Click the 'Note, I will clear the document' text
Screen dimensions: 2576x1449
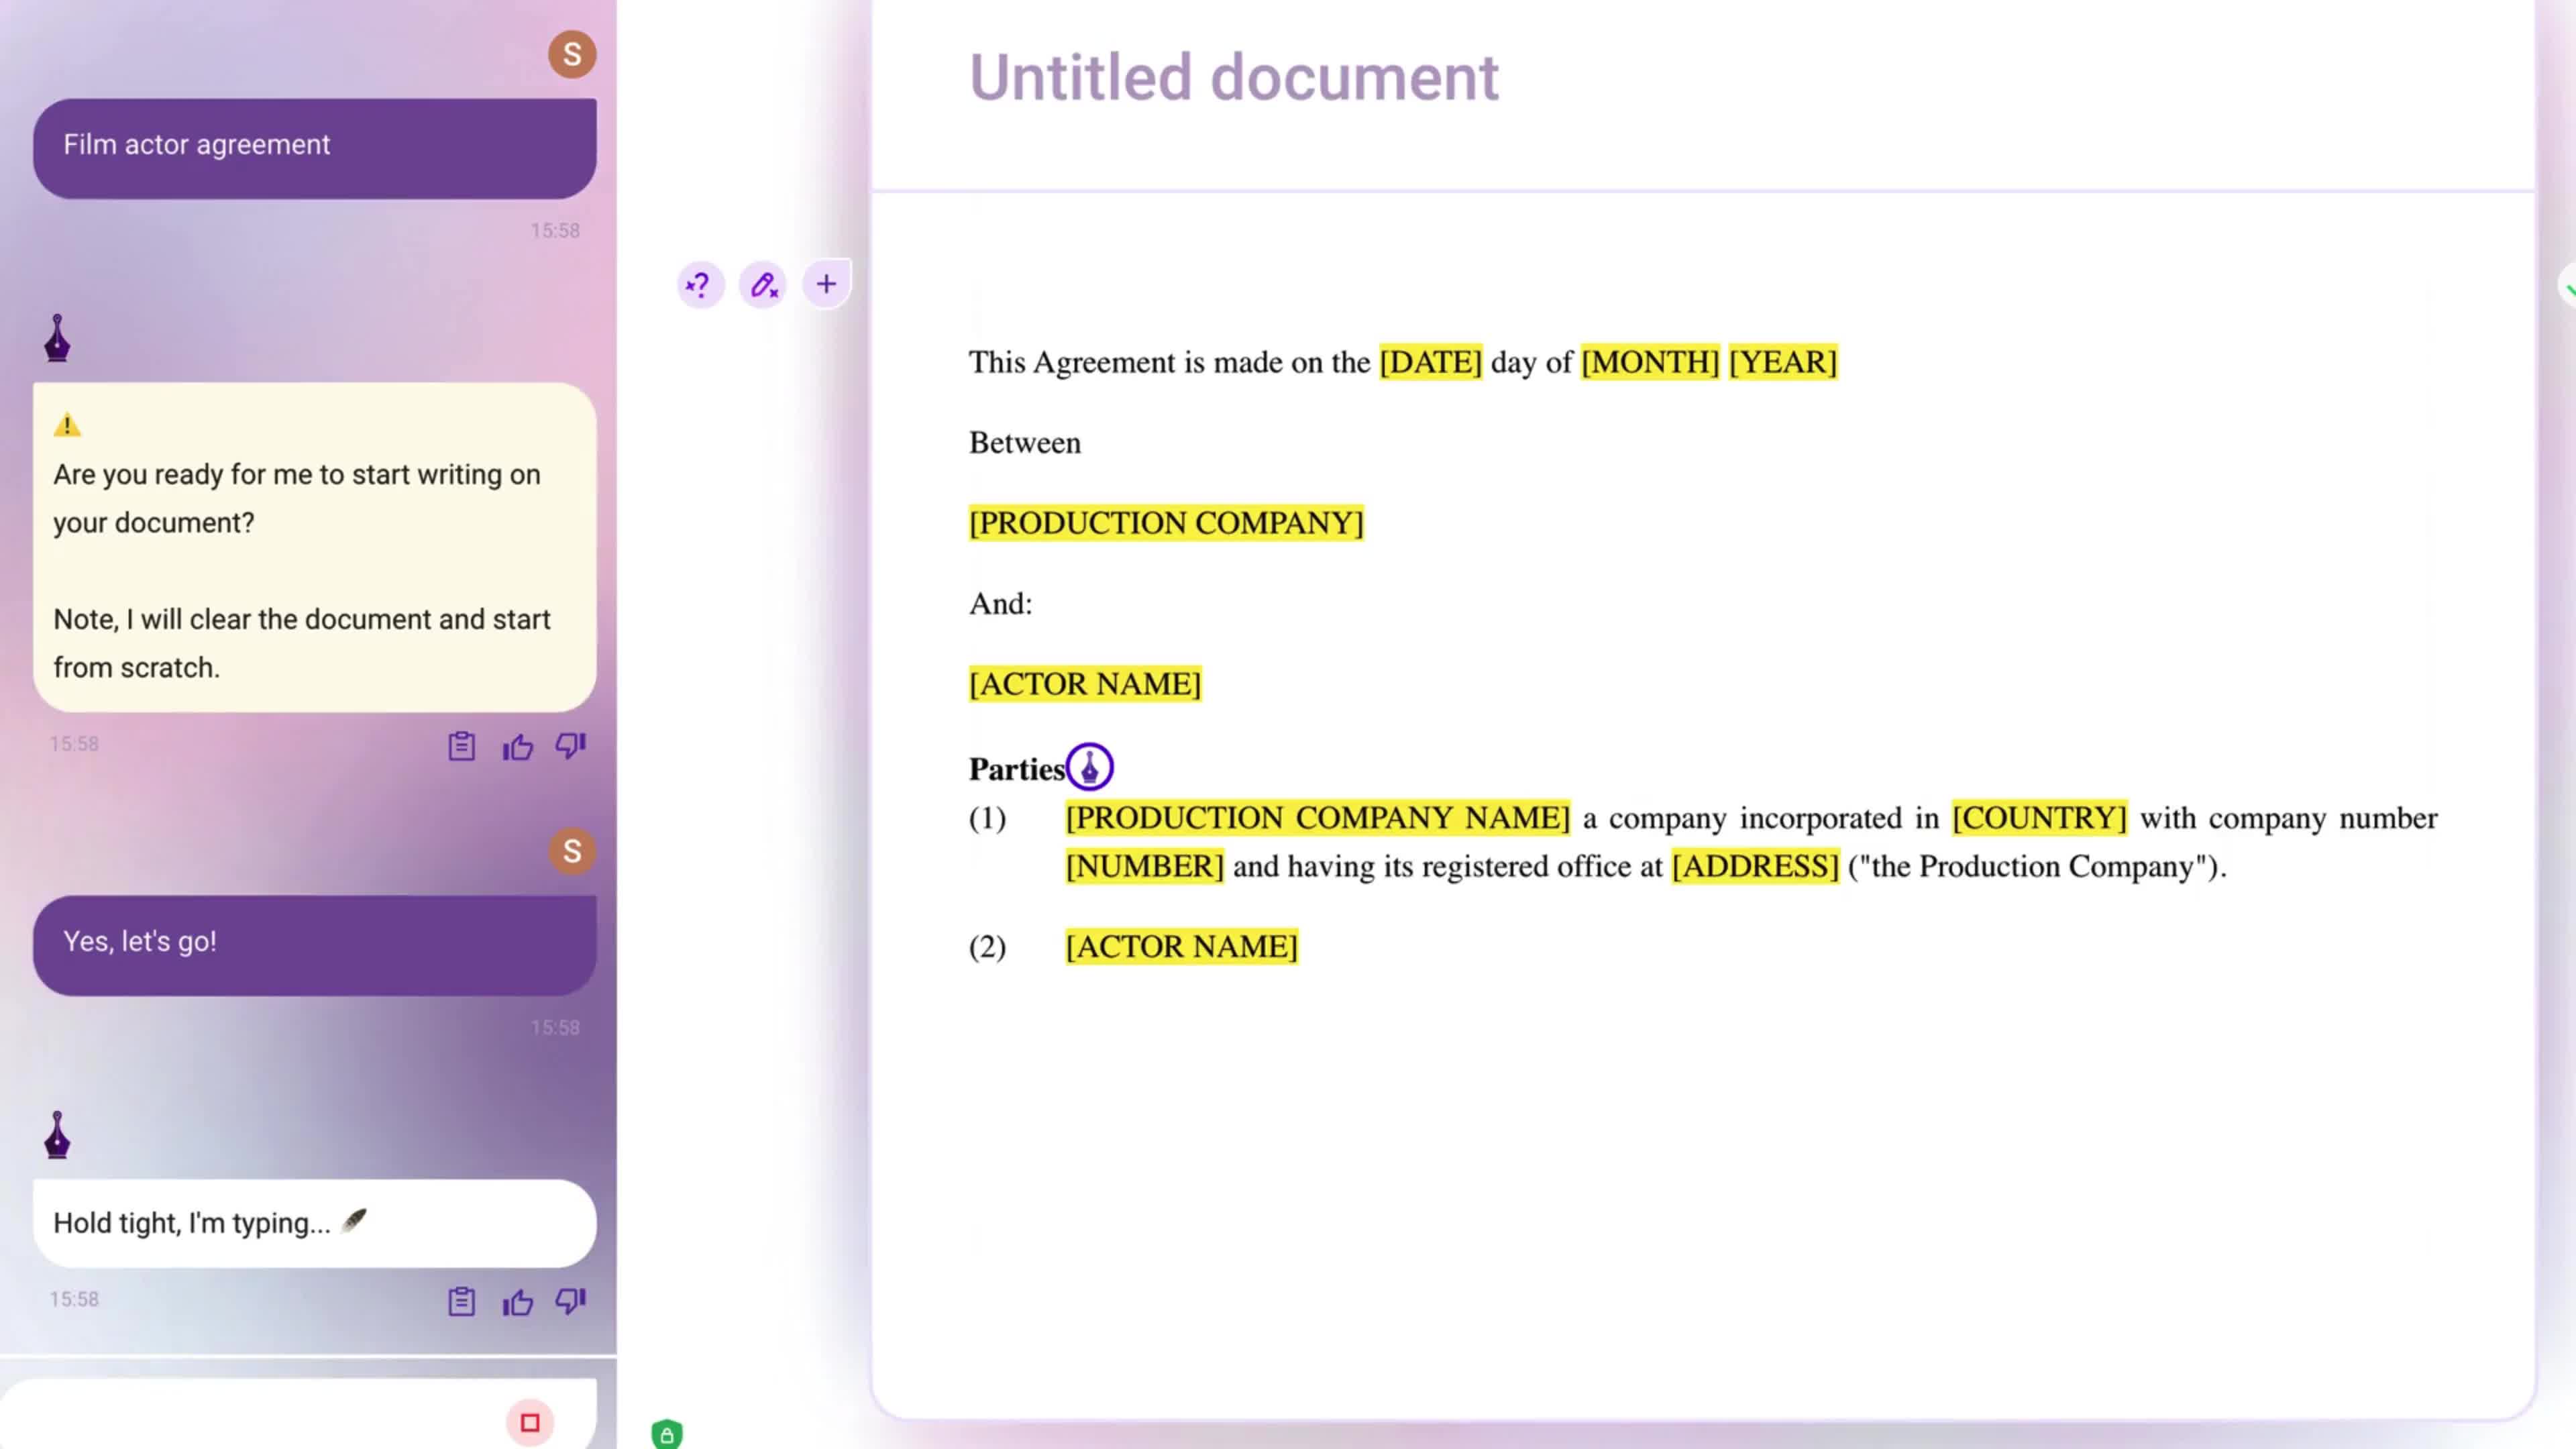[x=302, y=643]
